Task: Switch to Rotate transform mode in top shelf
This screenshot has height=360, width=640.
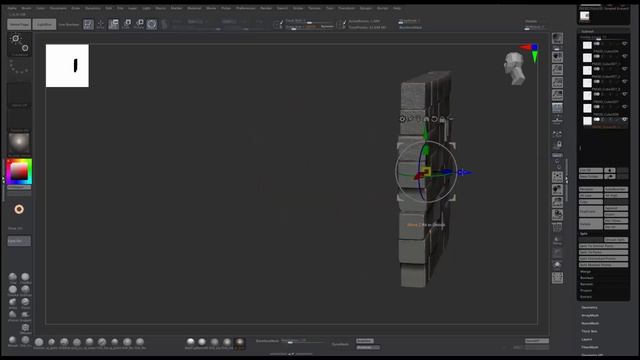Action: [x=140, y=24]
